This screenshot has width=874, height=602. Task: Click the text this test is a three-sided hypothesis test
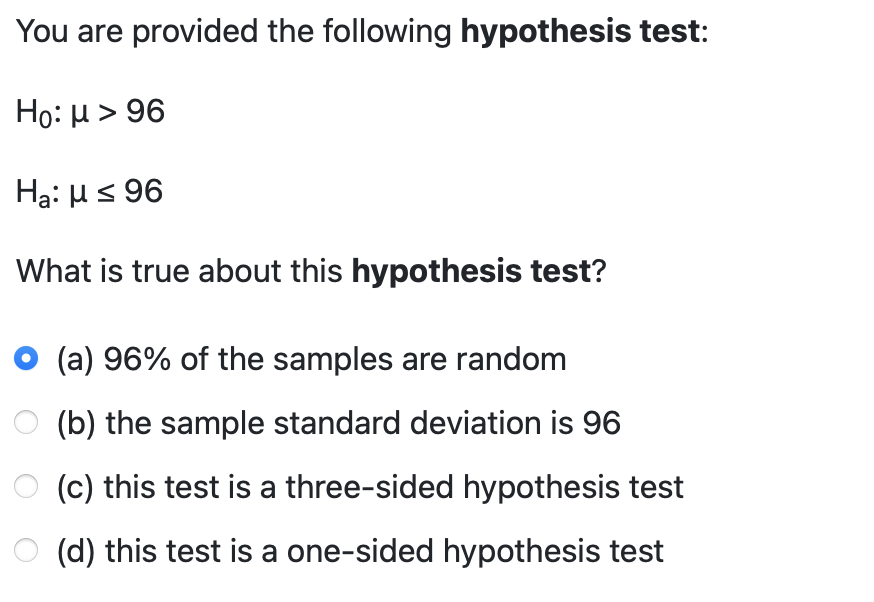(368, 488)
